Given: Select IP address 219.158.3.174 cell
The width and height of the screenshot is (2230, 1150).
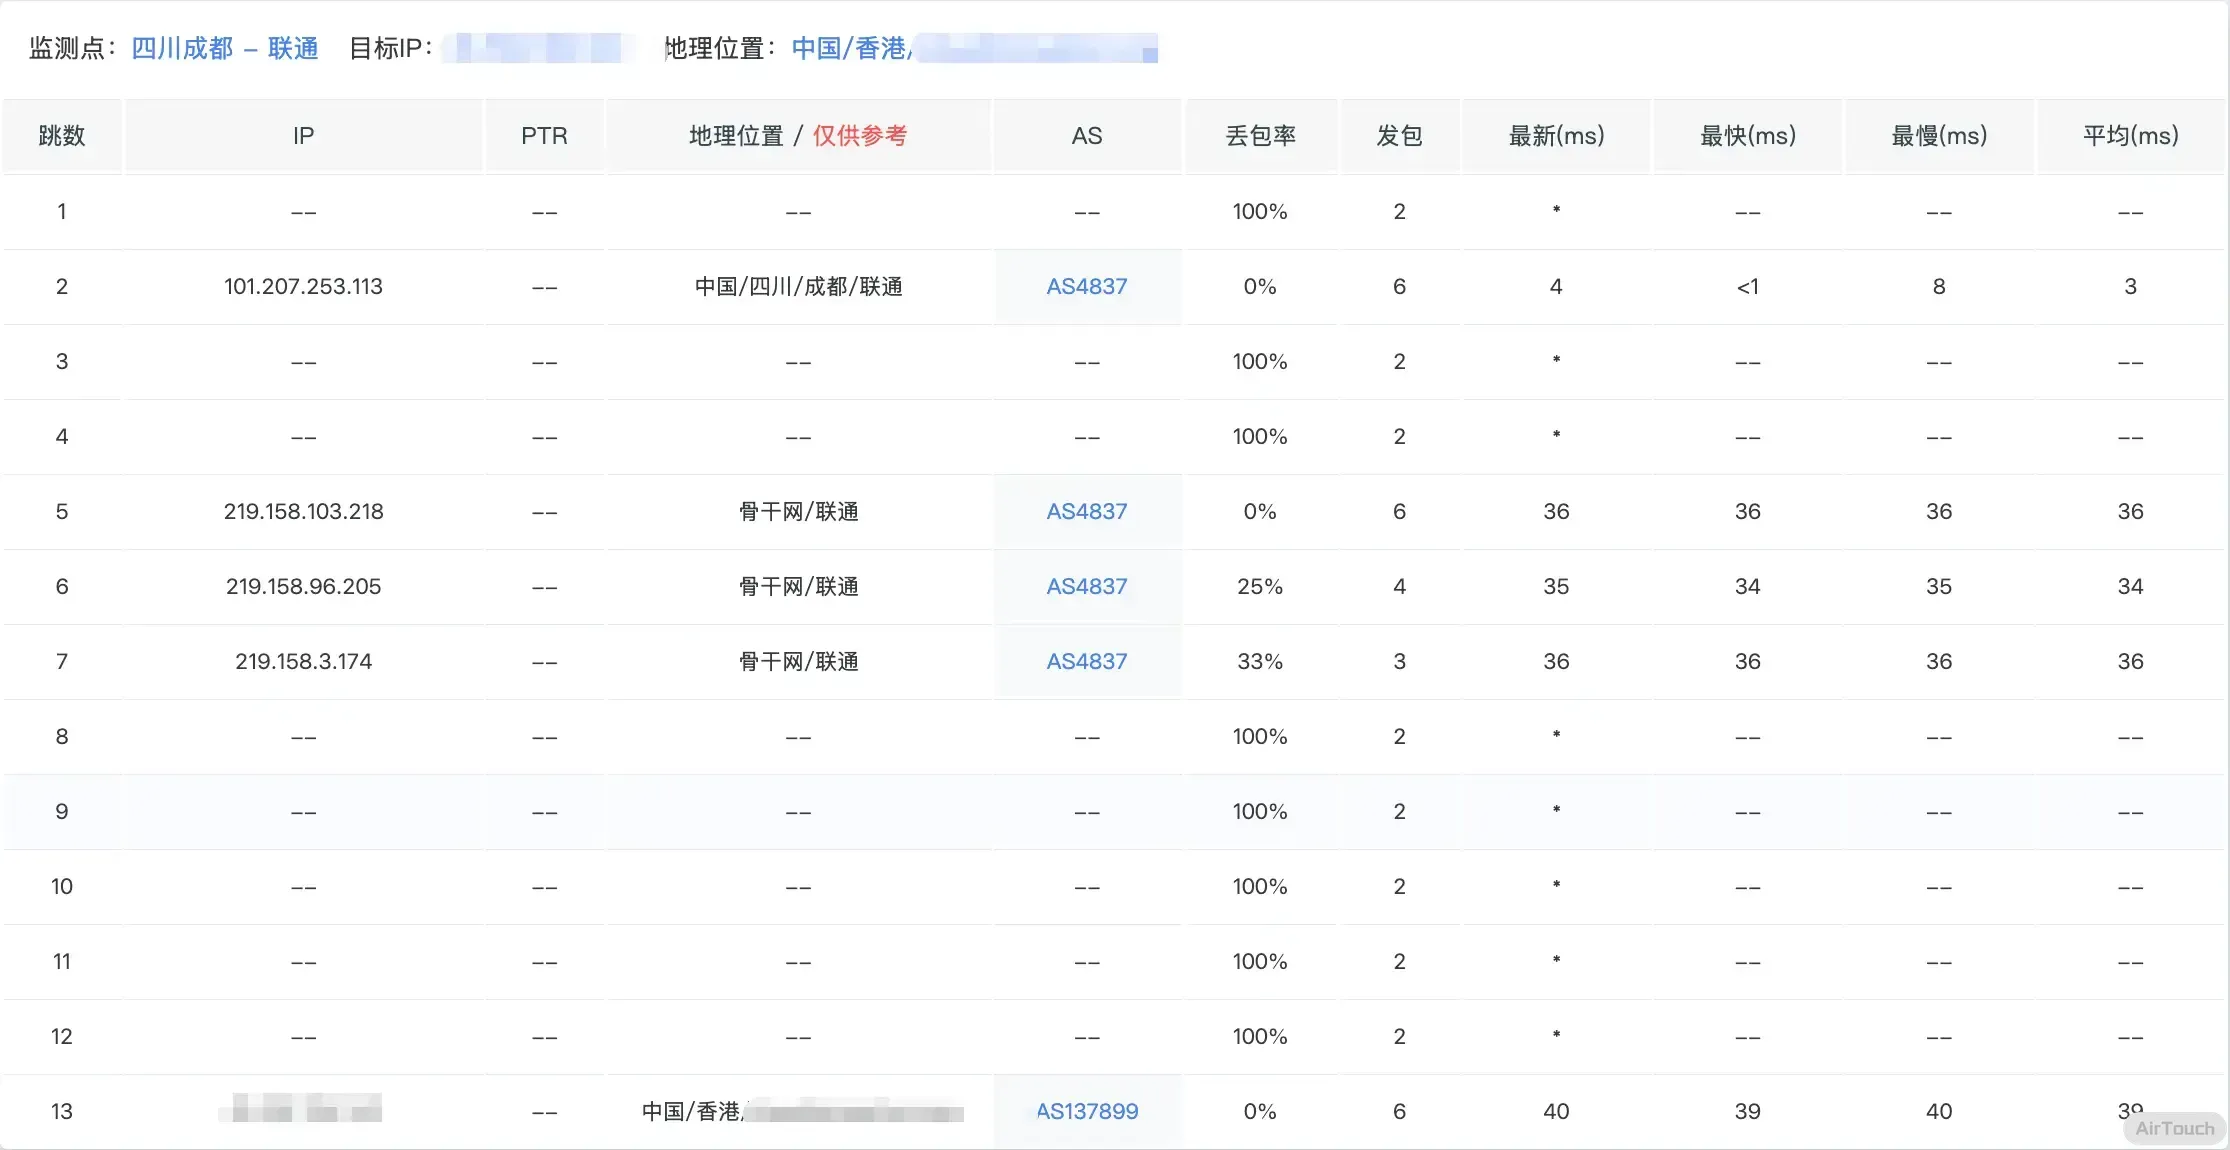Looking at the screenshot, I should [303, 662].
